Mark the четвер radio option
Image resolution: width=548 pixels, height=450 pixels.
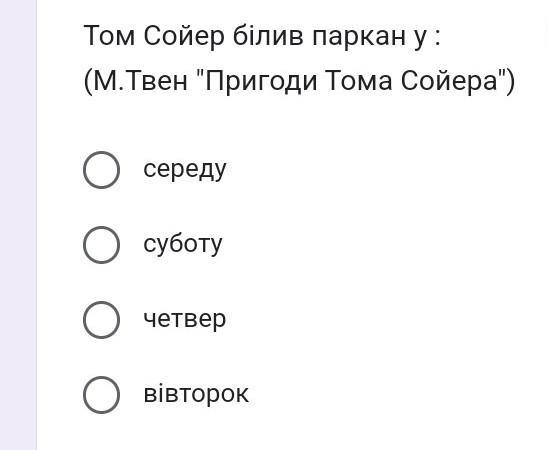pos(101,320)
